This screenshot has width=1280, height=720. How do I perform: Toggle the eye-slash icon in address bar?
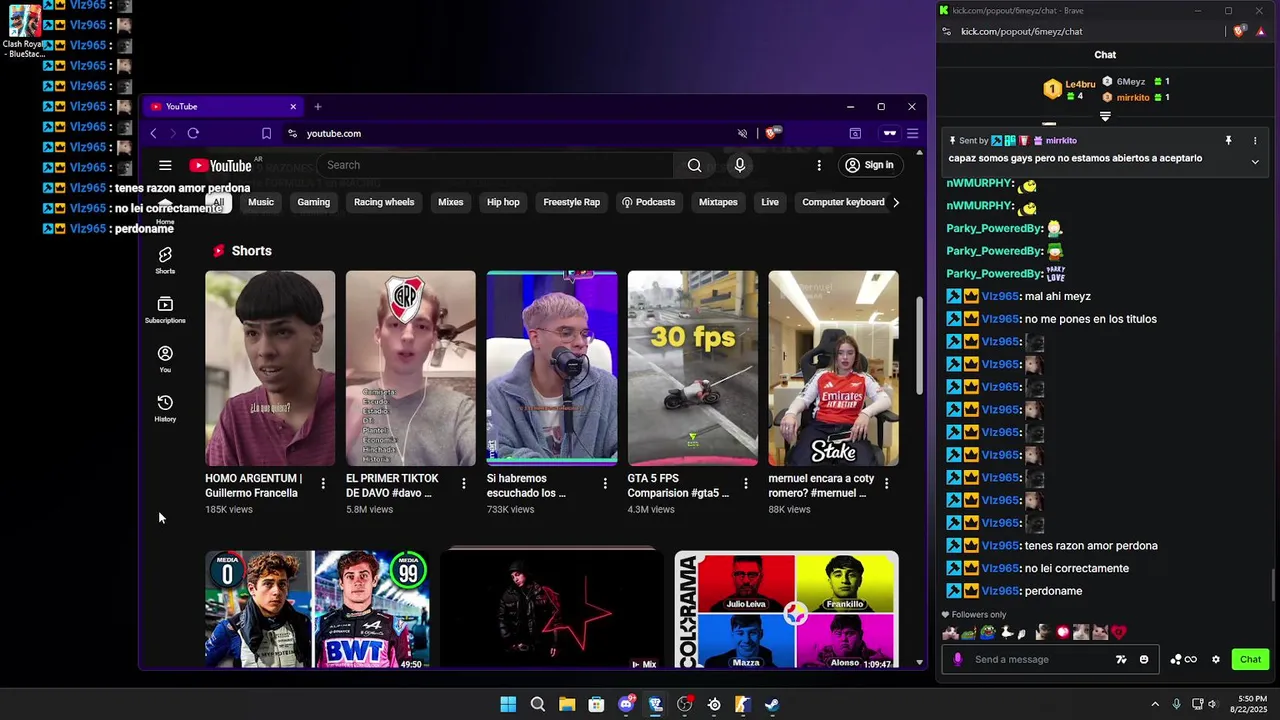pyautogui.click(x=742, y=133)
